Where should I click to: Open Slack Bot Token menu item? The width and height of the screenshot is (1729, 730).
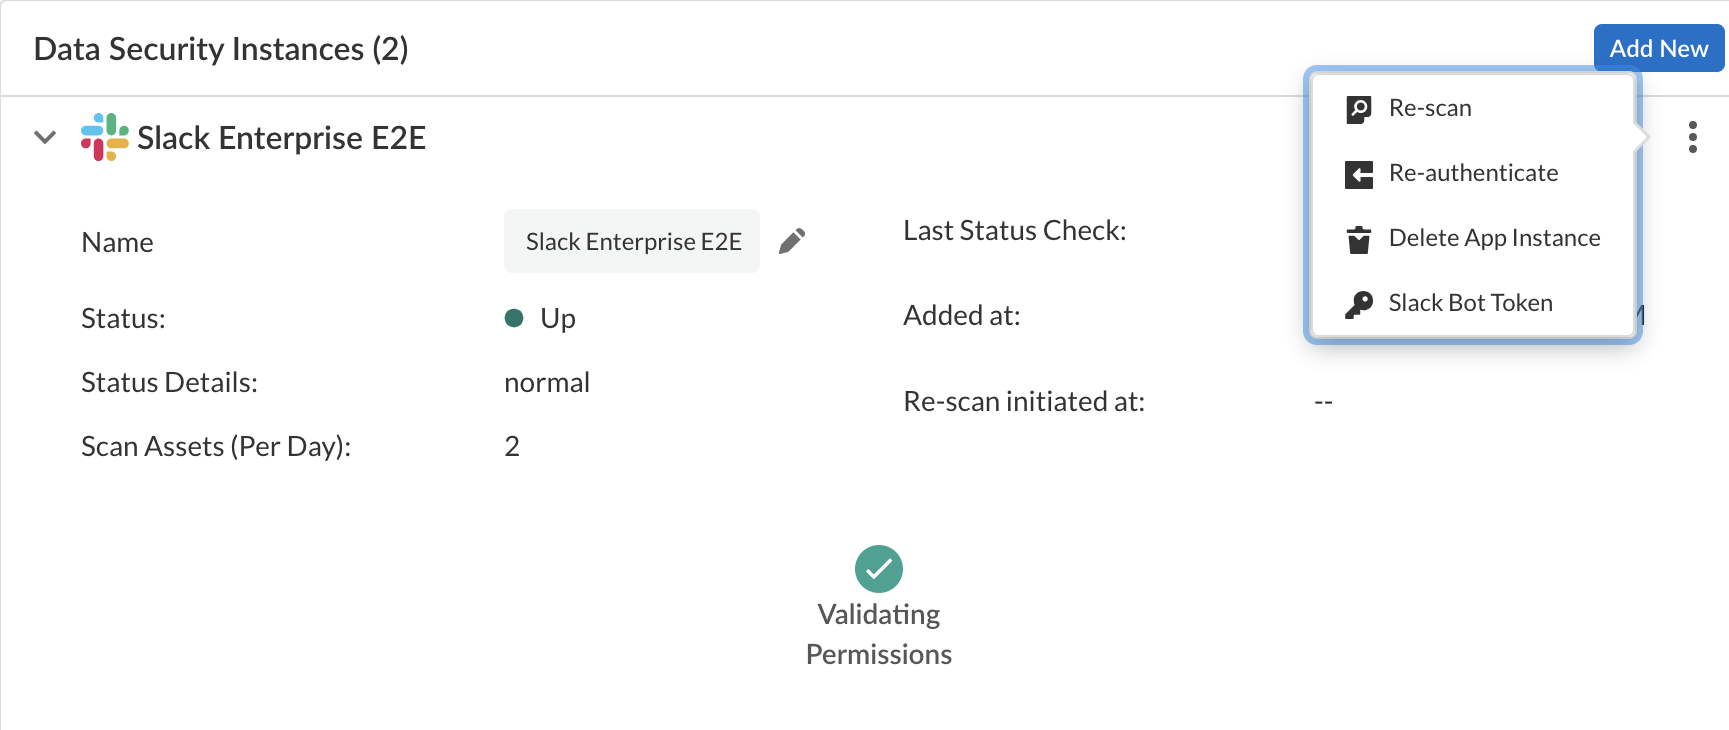click(x=1470, y=303)
